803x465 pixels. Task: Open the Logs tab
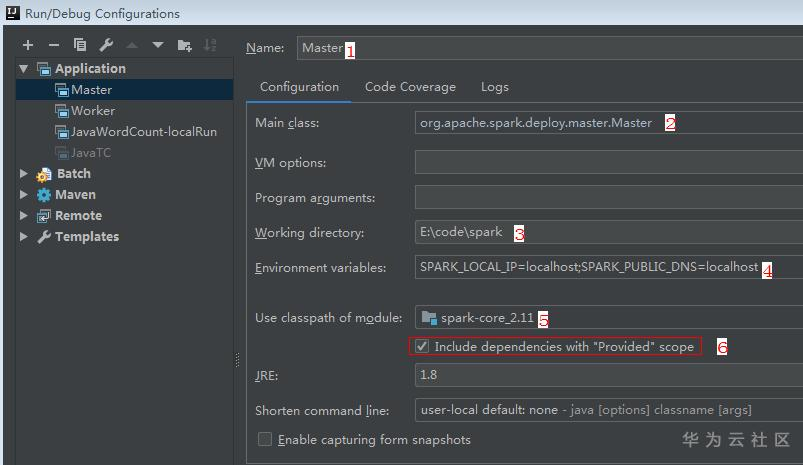(x=495, y=87)
